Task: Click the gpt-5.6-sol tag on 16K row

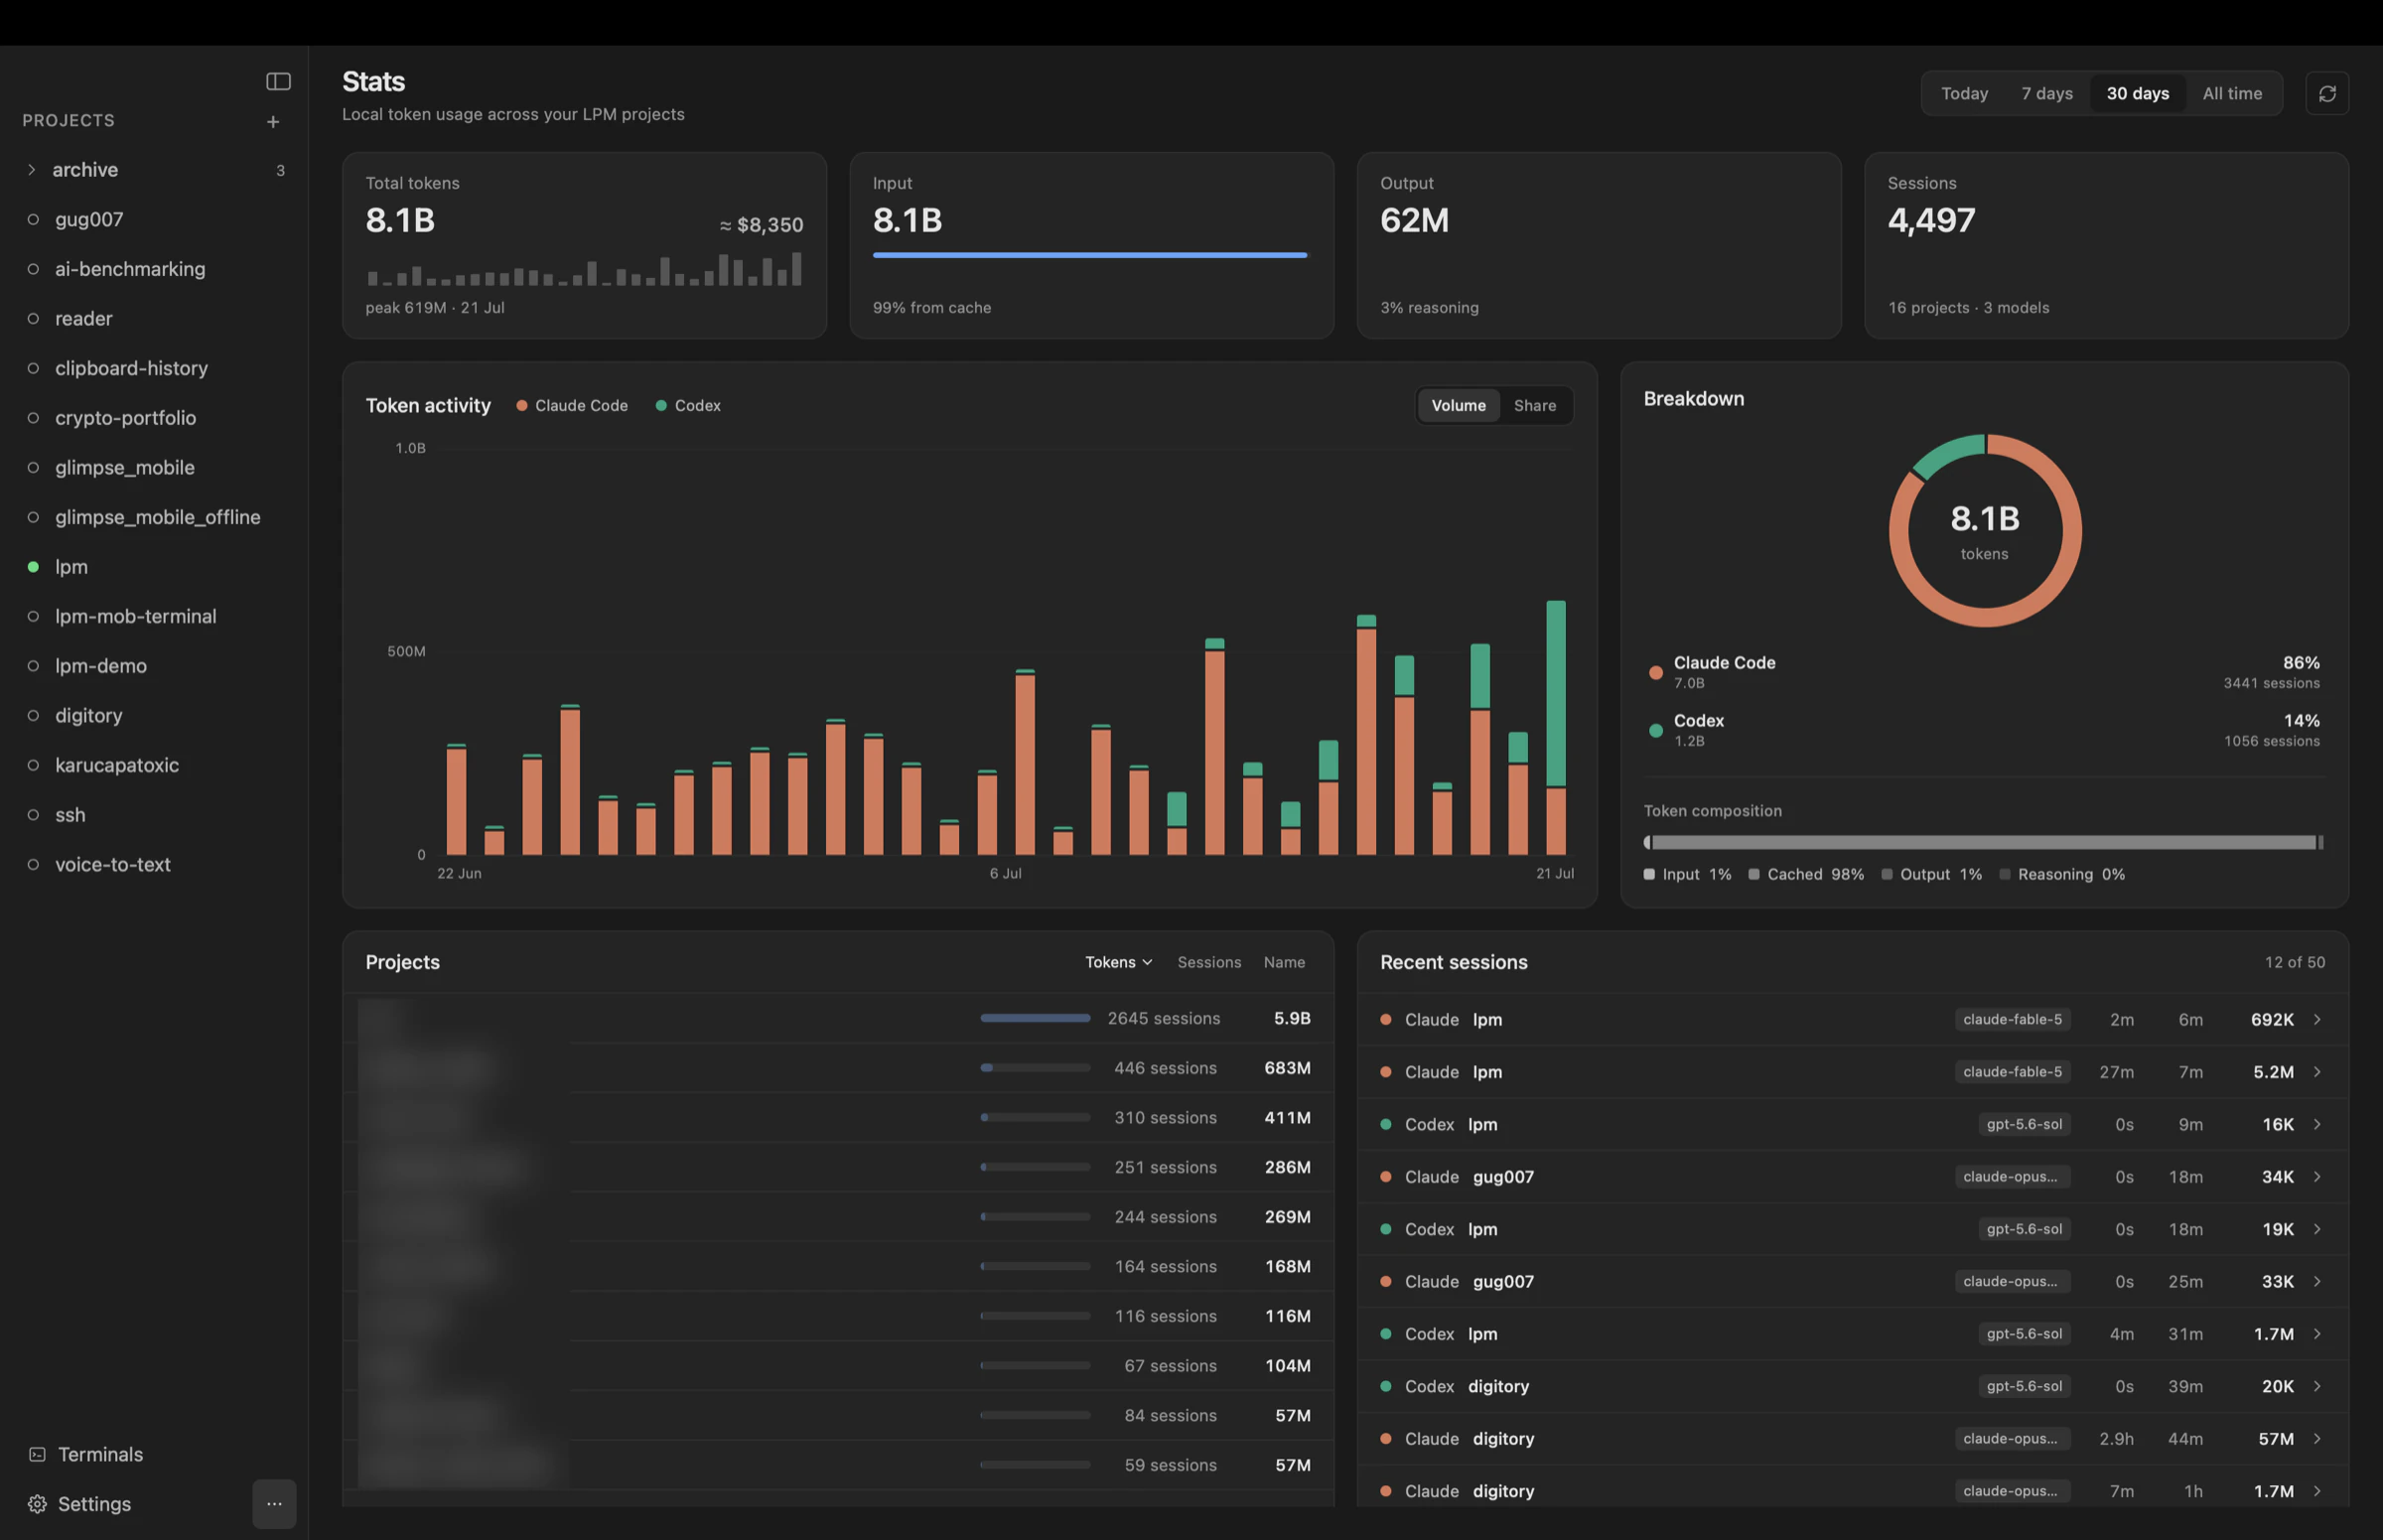Action: coord(2024,1124)
